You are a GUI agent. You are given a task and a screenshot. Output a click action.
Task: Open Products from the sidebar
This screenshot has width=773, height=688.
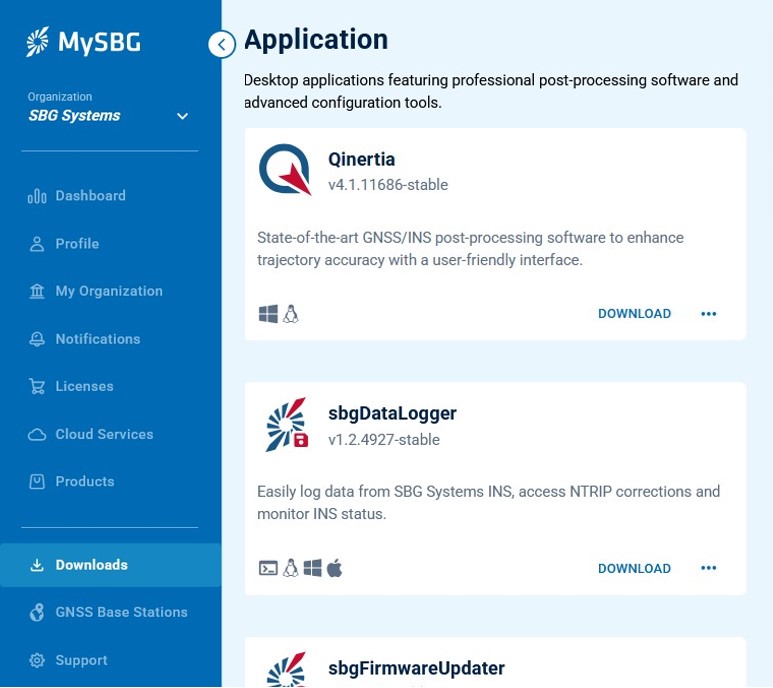tap(84, 482)
